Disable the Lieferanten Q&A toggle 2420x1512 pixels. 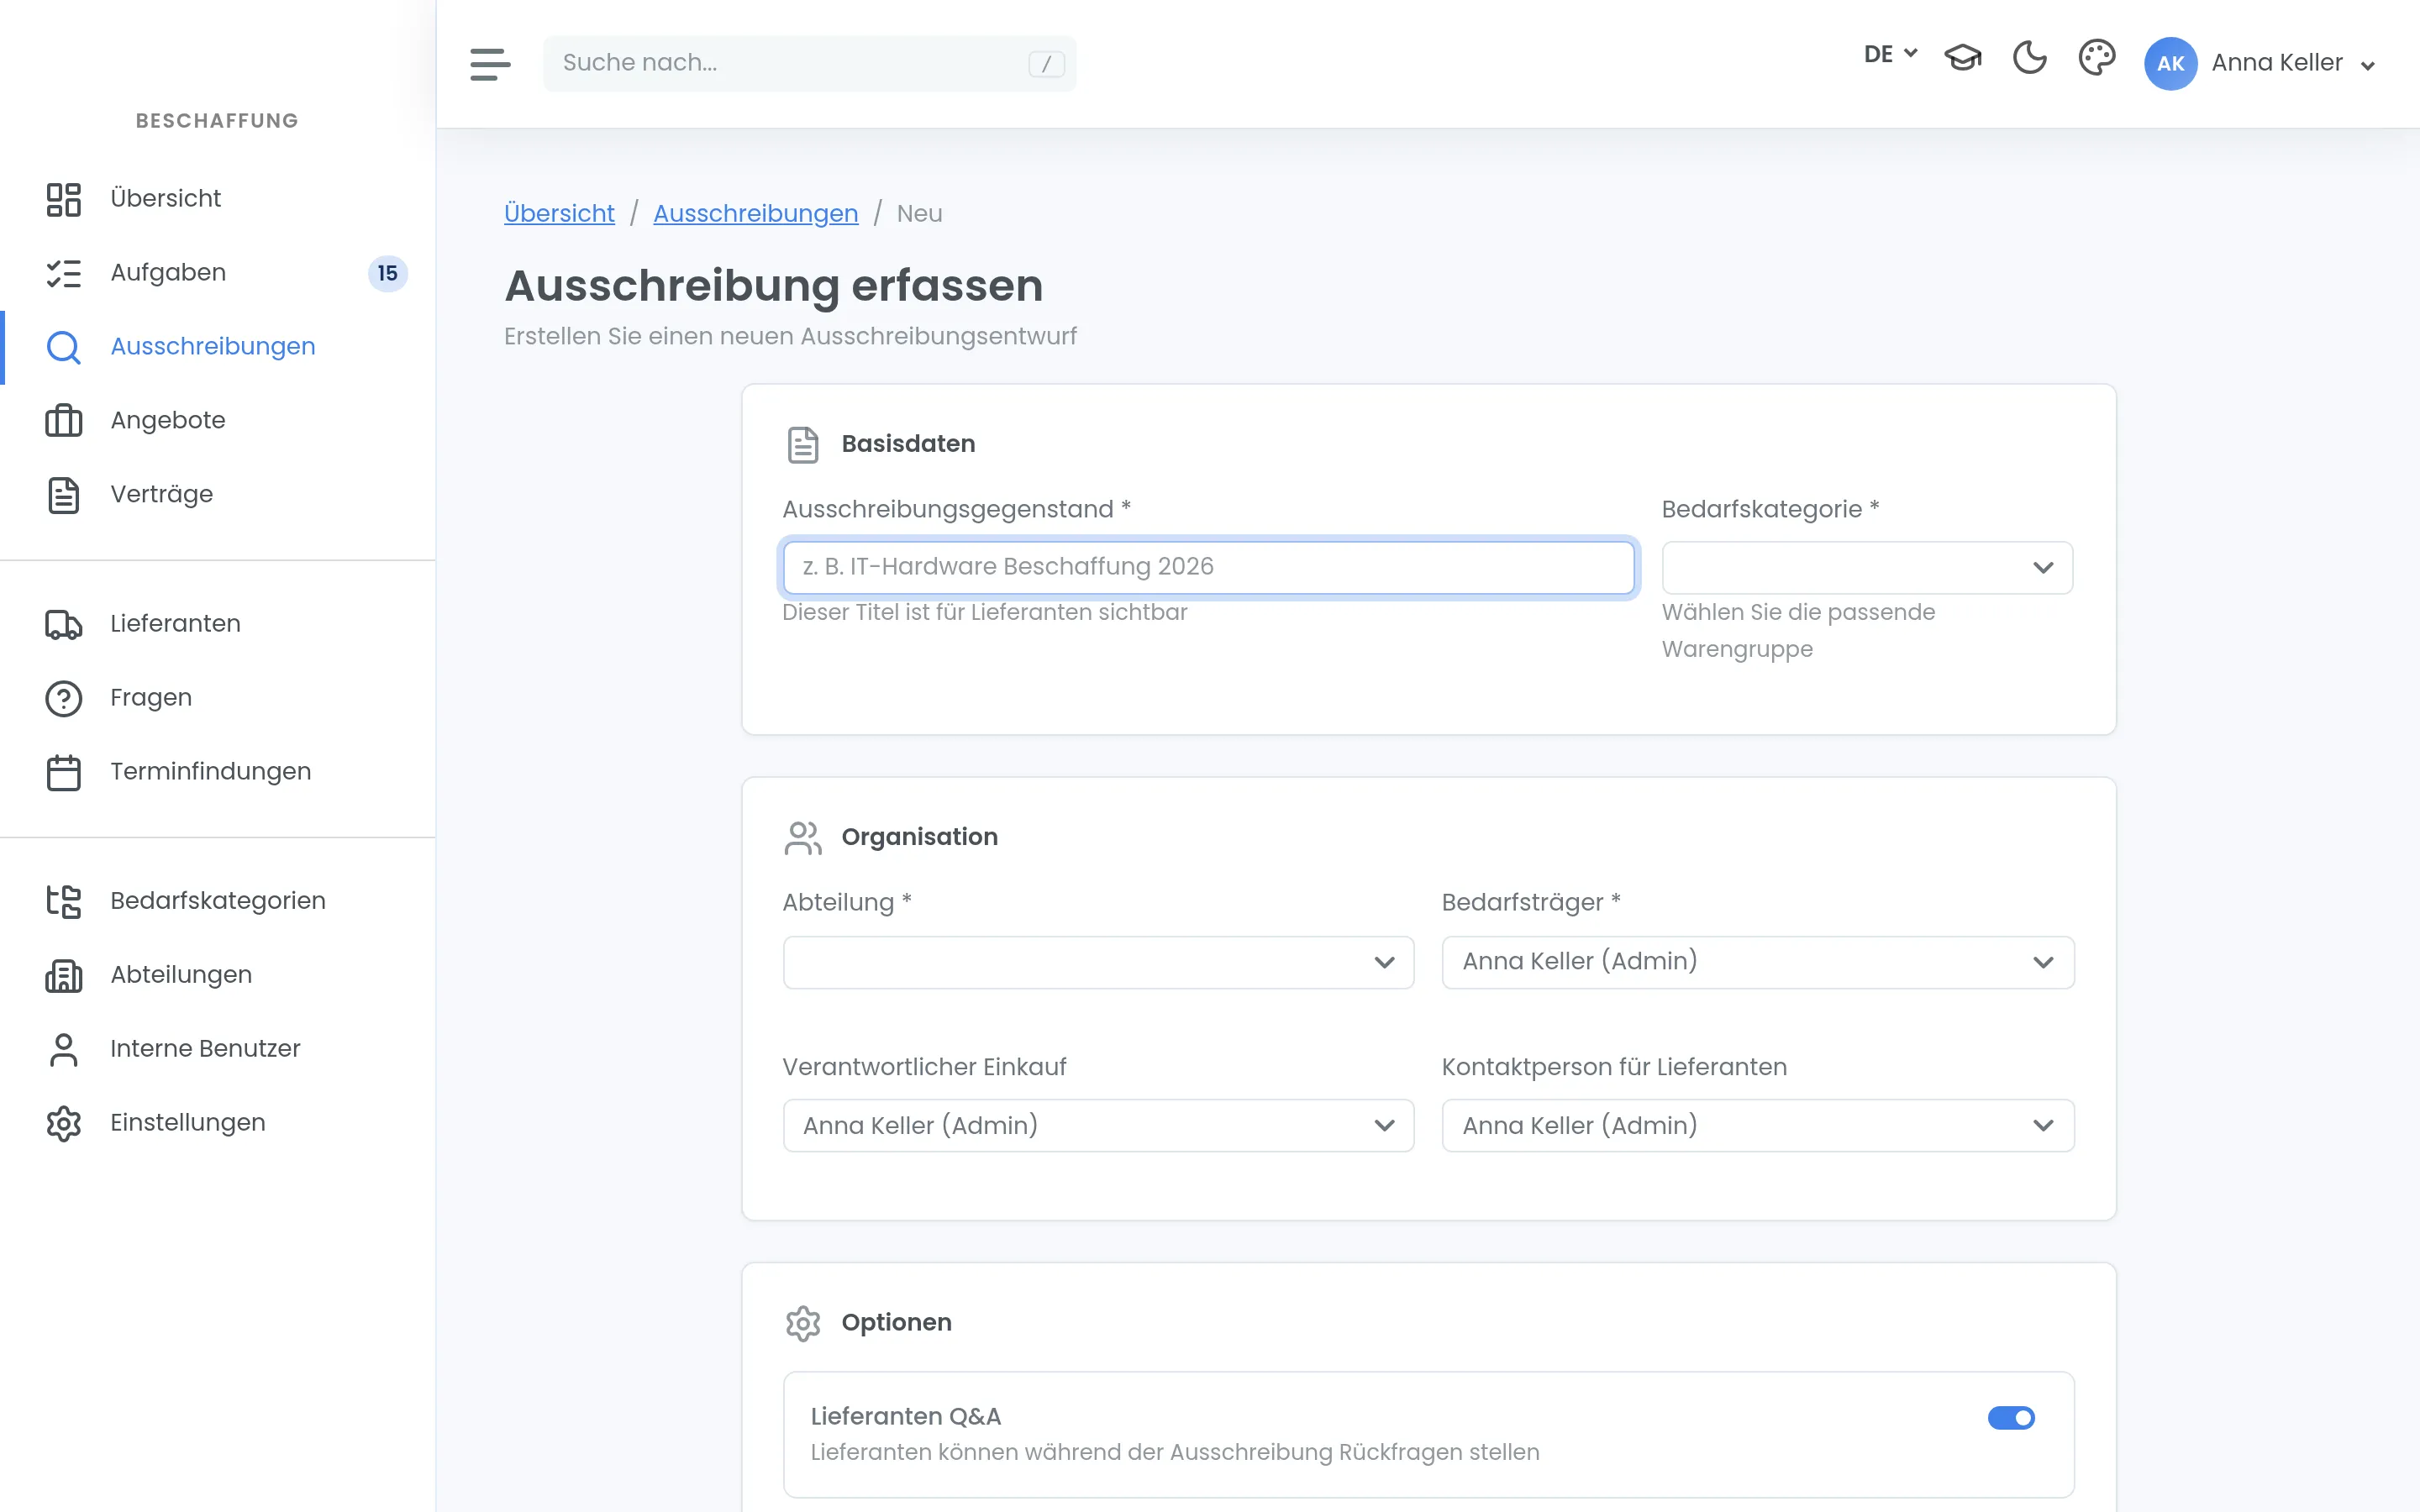2011,1418
